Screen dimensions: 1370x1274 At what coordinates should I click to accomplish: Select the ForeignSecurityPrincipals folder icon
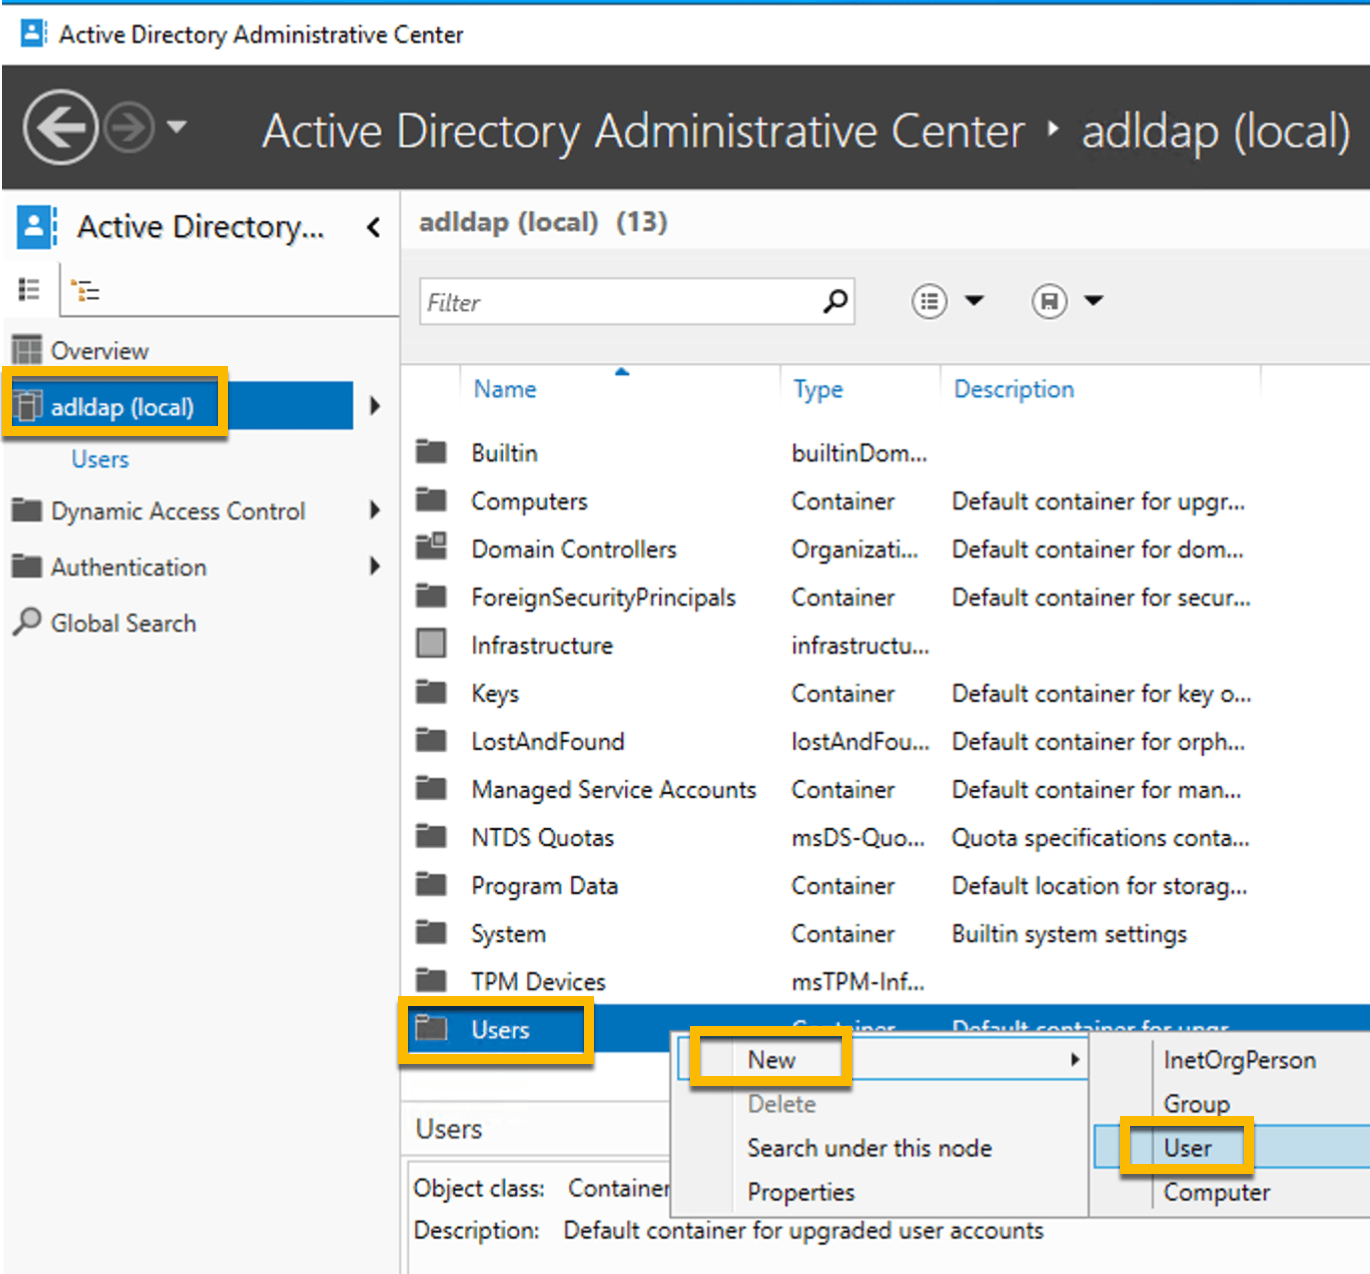(431, 595)
